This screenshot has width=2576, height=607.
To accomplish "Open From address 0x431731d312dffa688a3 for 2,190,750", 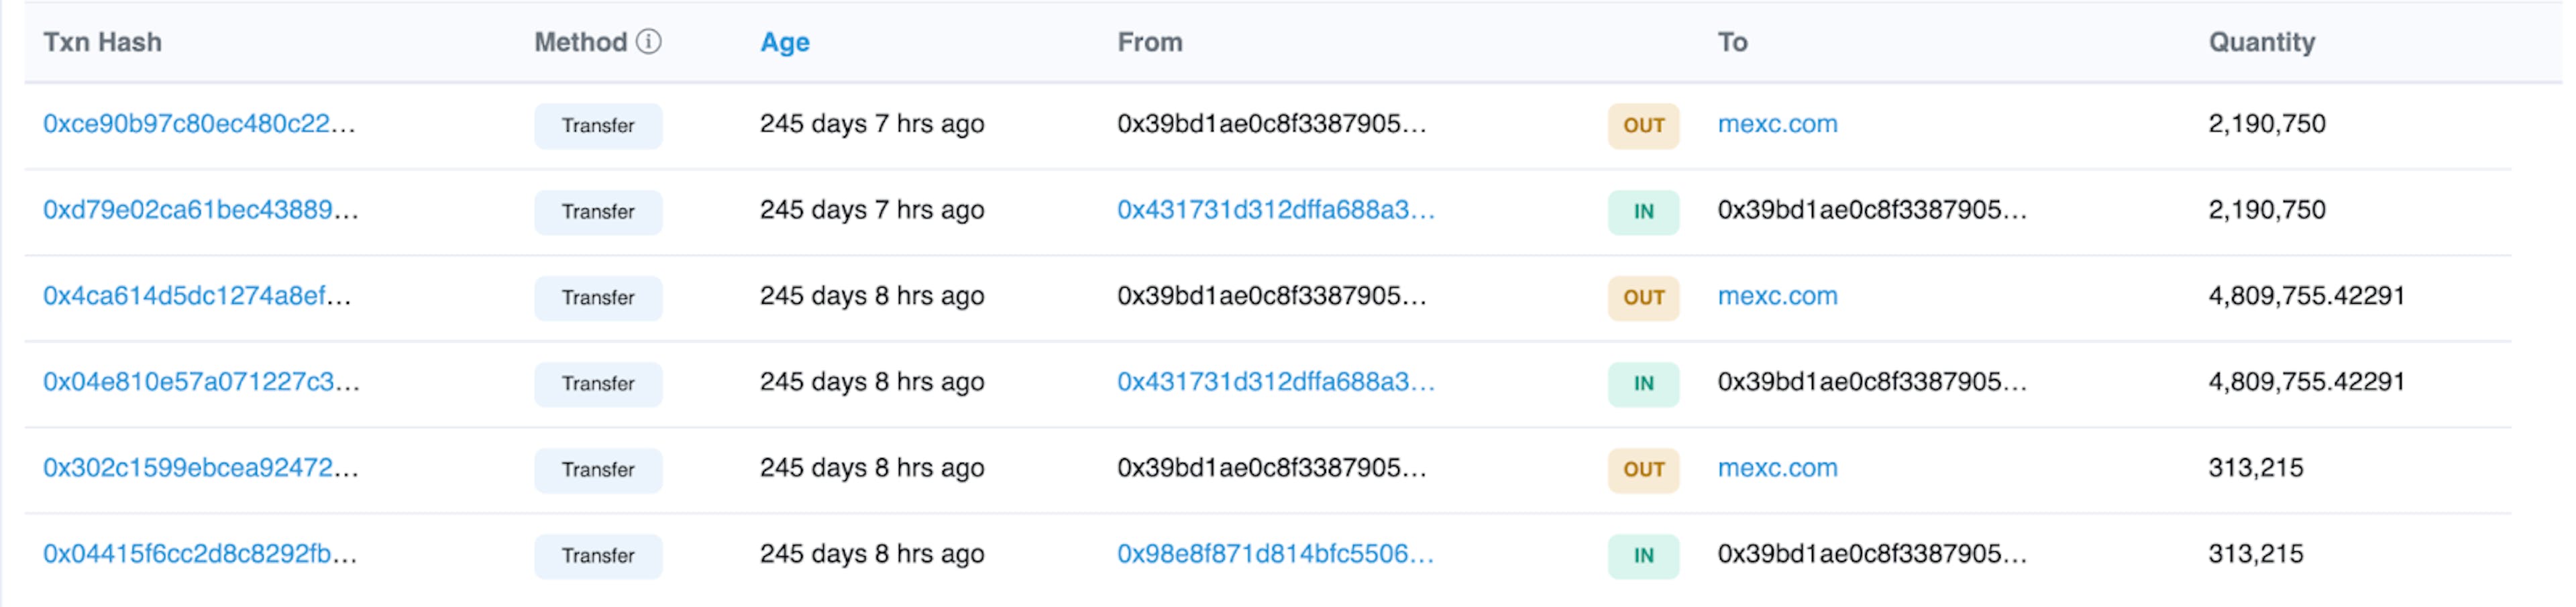I will 1276,210.
